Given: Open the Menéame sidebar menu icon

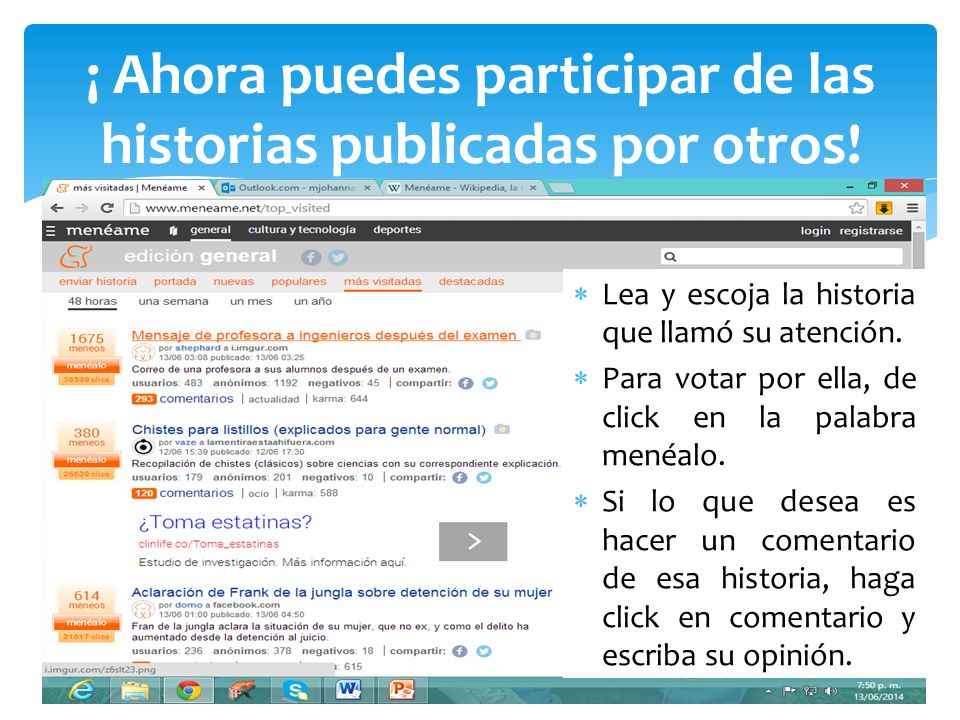Looking at the screenshot, I should (x=51, y=231).
